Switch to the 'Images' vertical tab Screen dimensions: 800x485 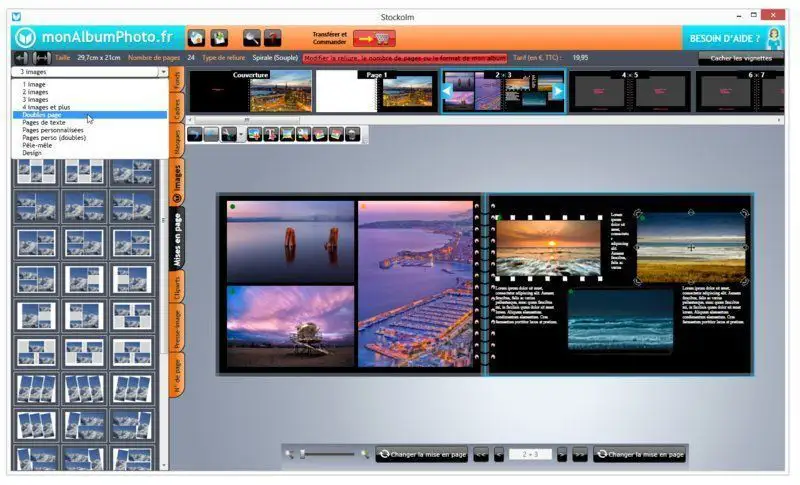click(177, 183)
